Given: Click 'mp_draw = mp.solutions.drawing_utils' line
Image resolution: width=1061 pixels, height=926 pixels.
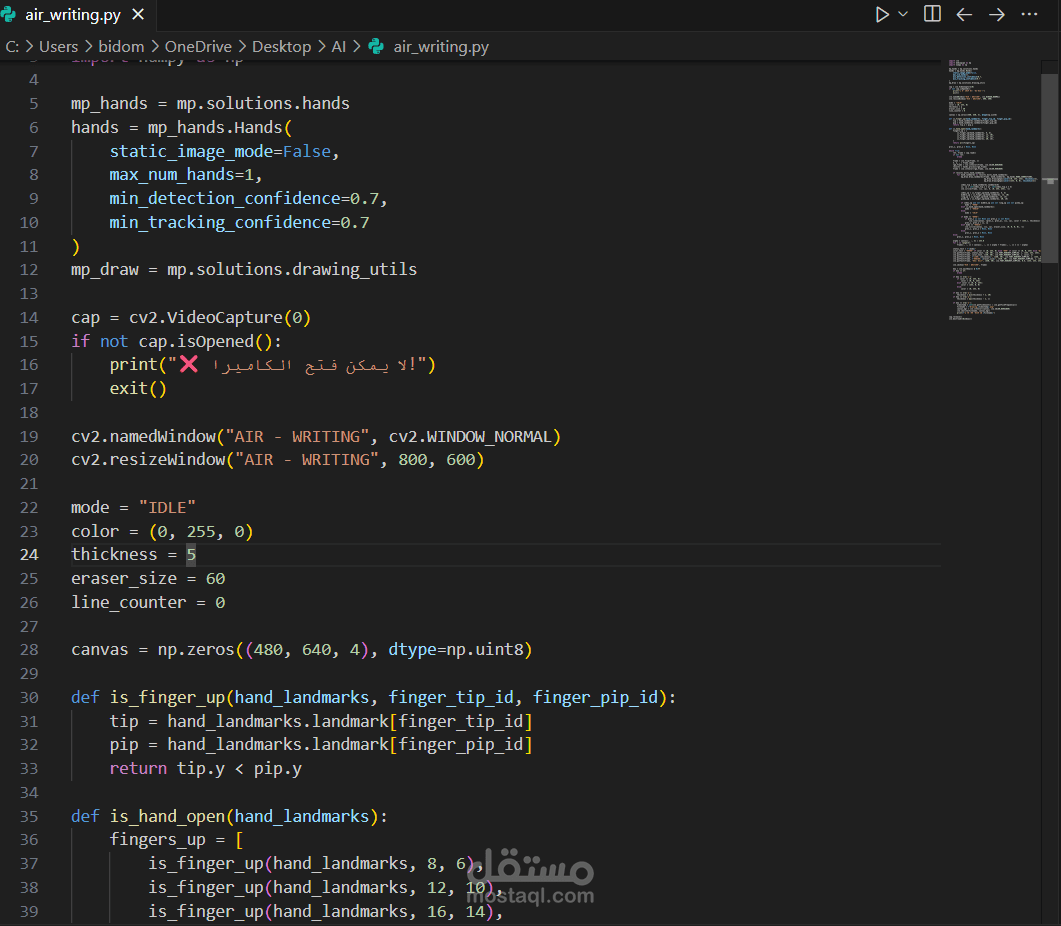Looking at the screenshot, I should (244, 270).
